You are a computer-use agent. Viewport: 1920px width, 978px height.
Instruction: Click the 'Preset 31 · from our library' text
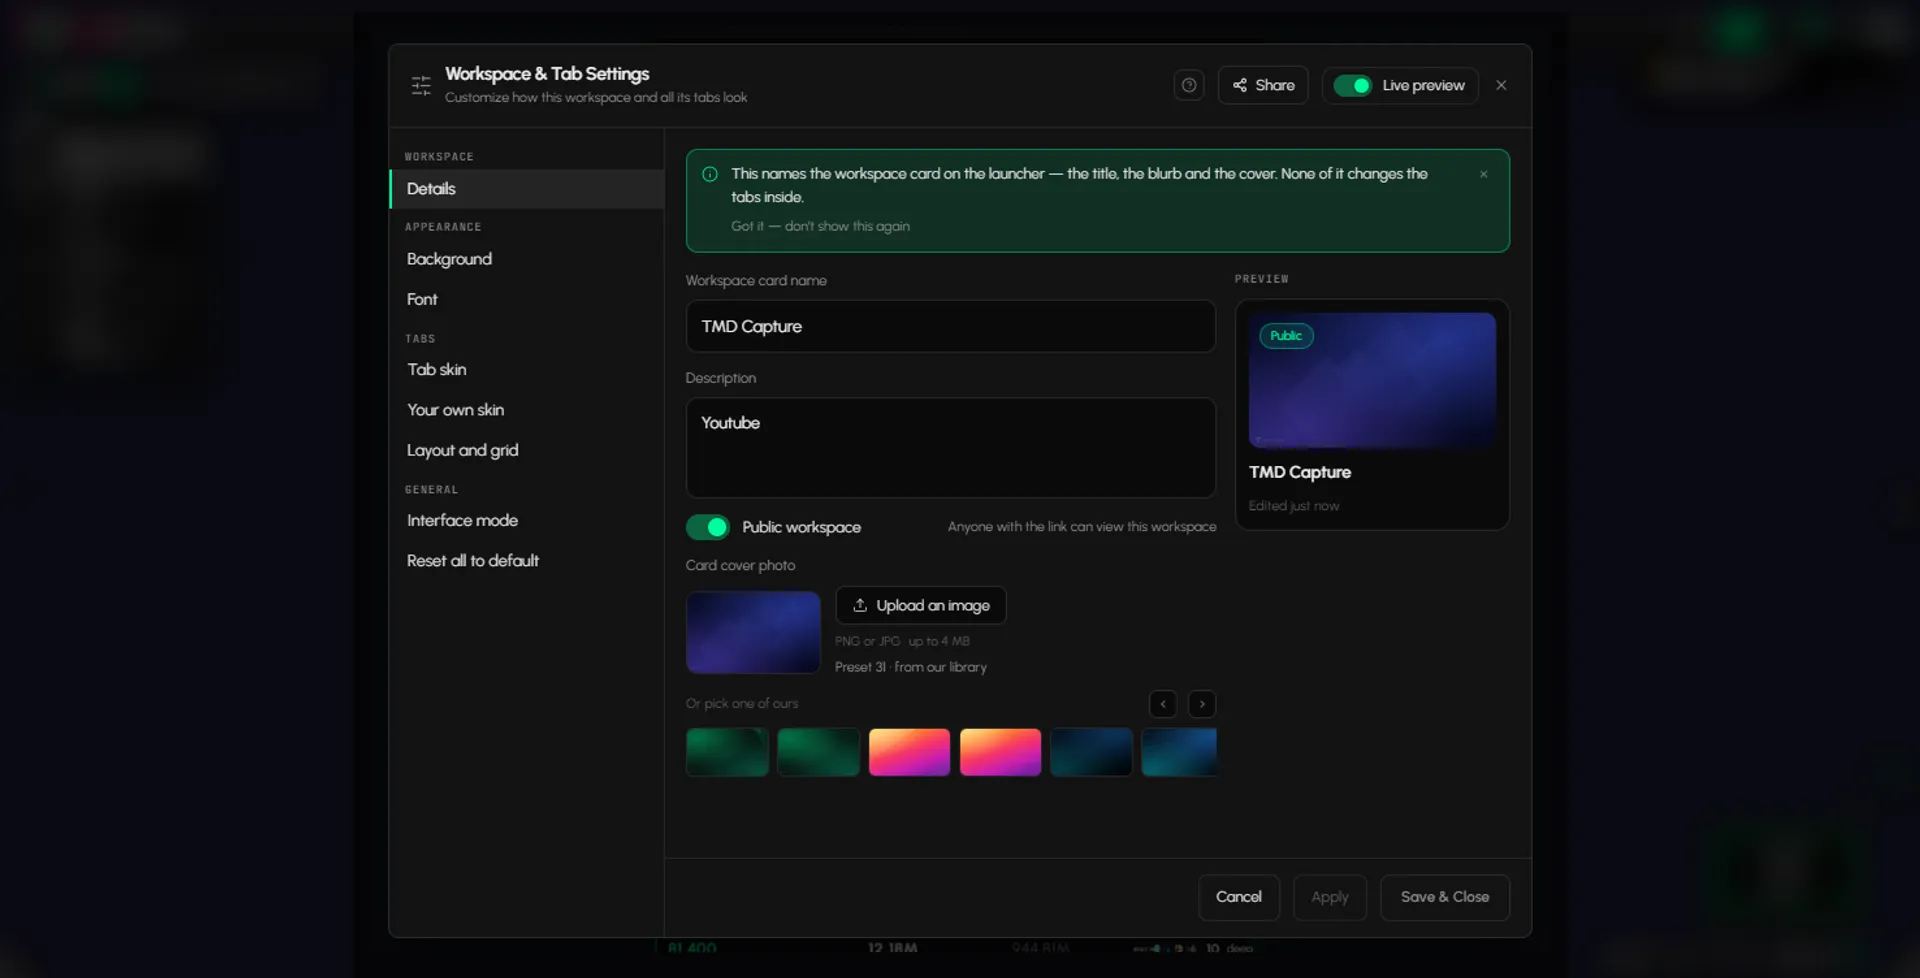(x=911, y=667)
